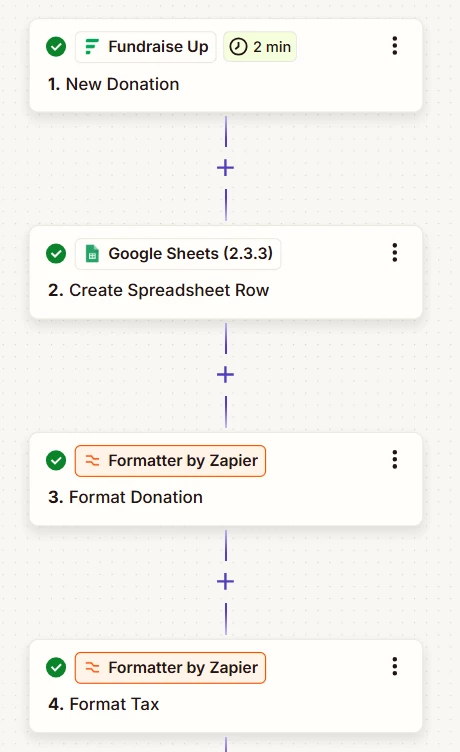Add step between New Donation and Google Sheets
Image resolution: width=460 pixels, height=752 pixels.
[x=225, y=168]
